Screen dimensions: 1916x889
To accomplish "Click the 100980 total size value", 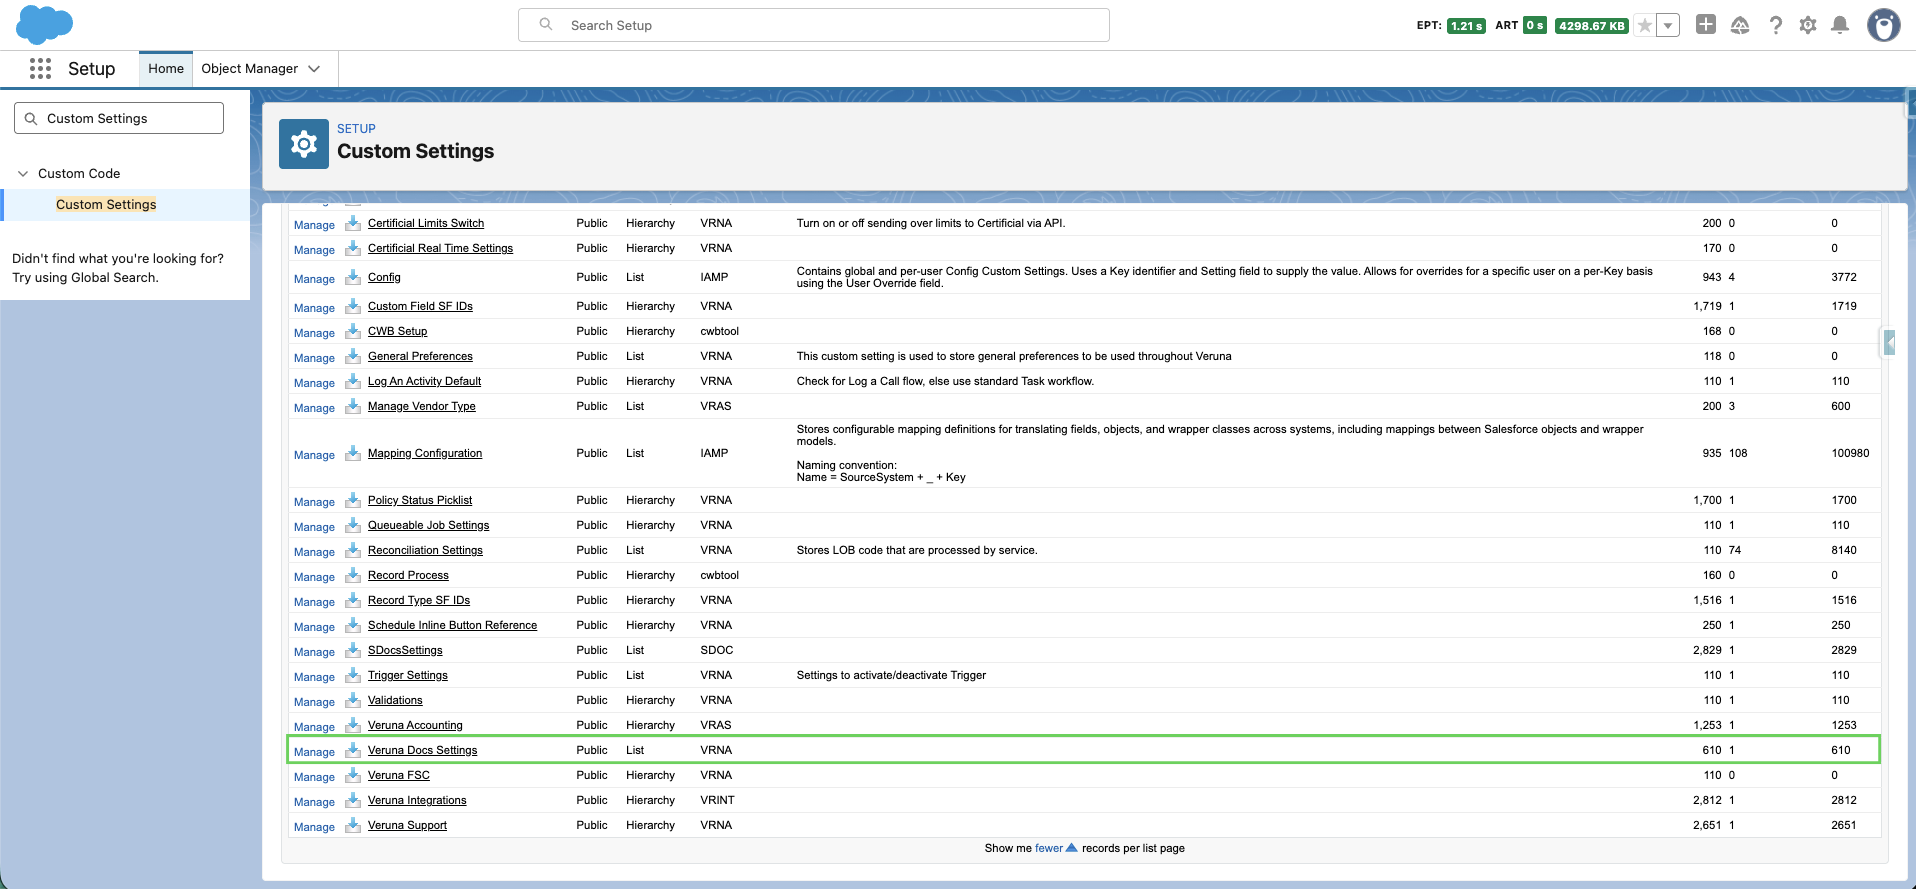I will (x=1850, y=453).
